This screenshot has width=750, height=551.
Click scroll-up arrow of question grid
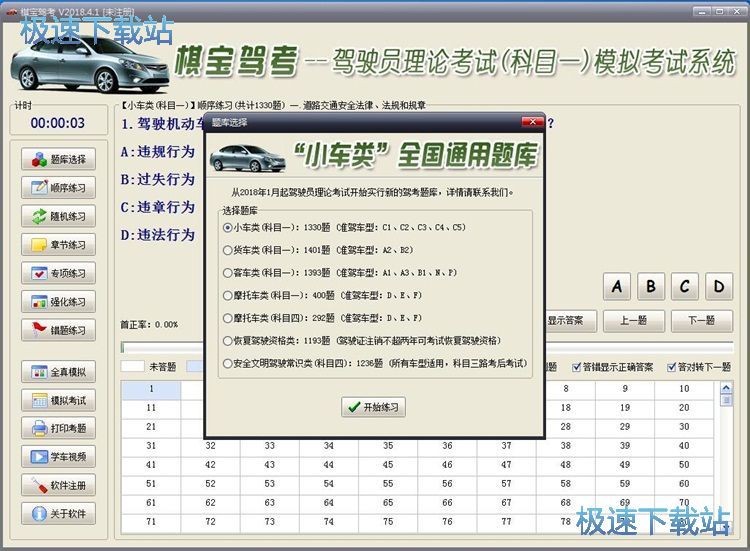tap(724, 389)
